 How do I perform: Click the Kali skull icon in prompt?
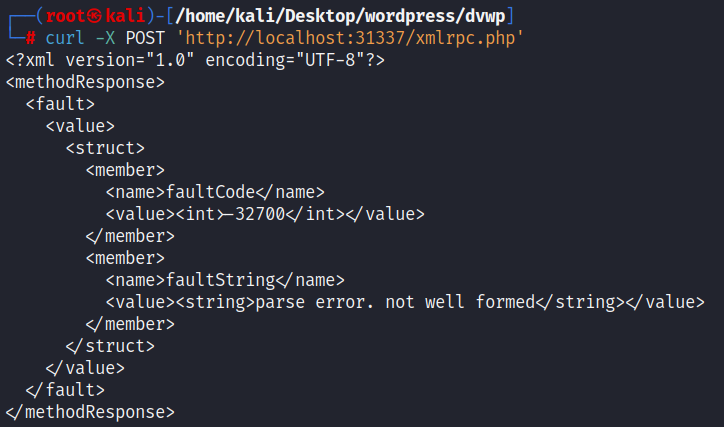(95, 16)
